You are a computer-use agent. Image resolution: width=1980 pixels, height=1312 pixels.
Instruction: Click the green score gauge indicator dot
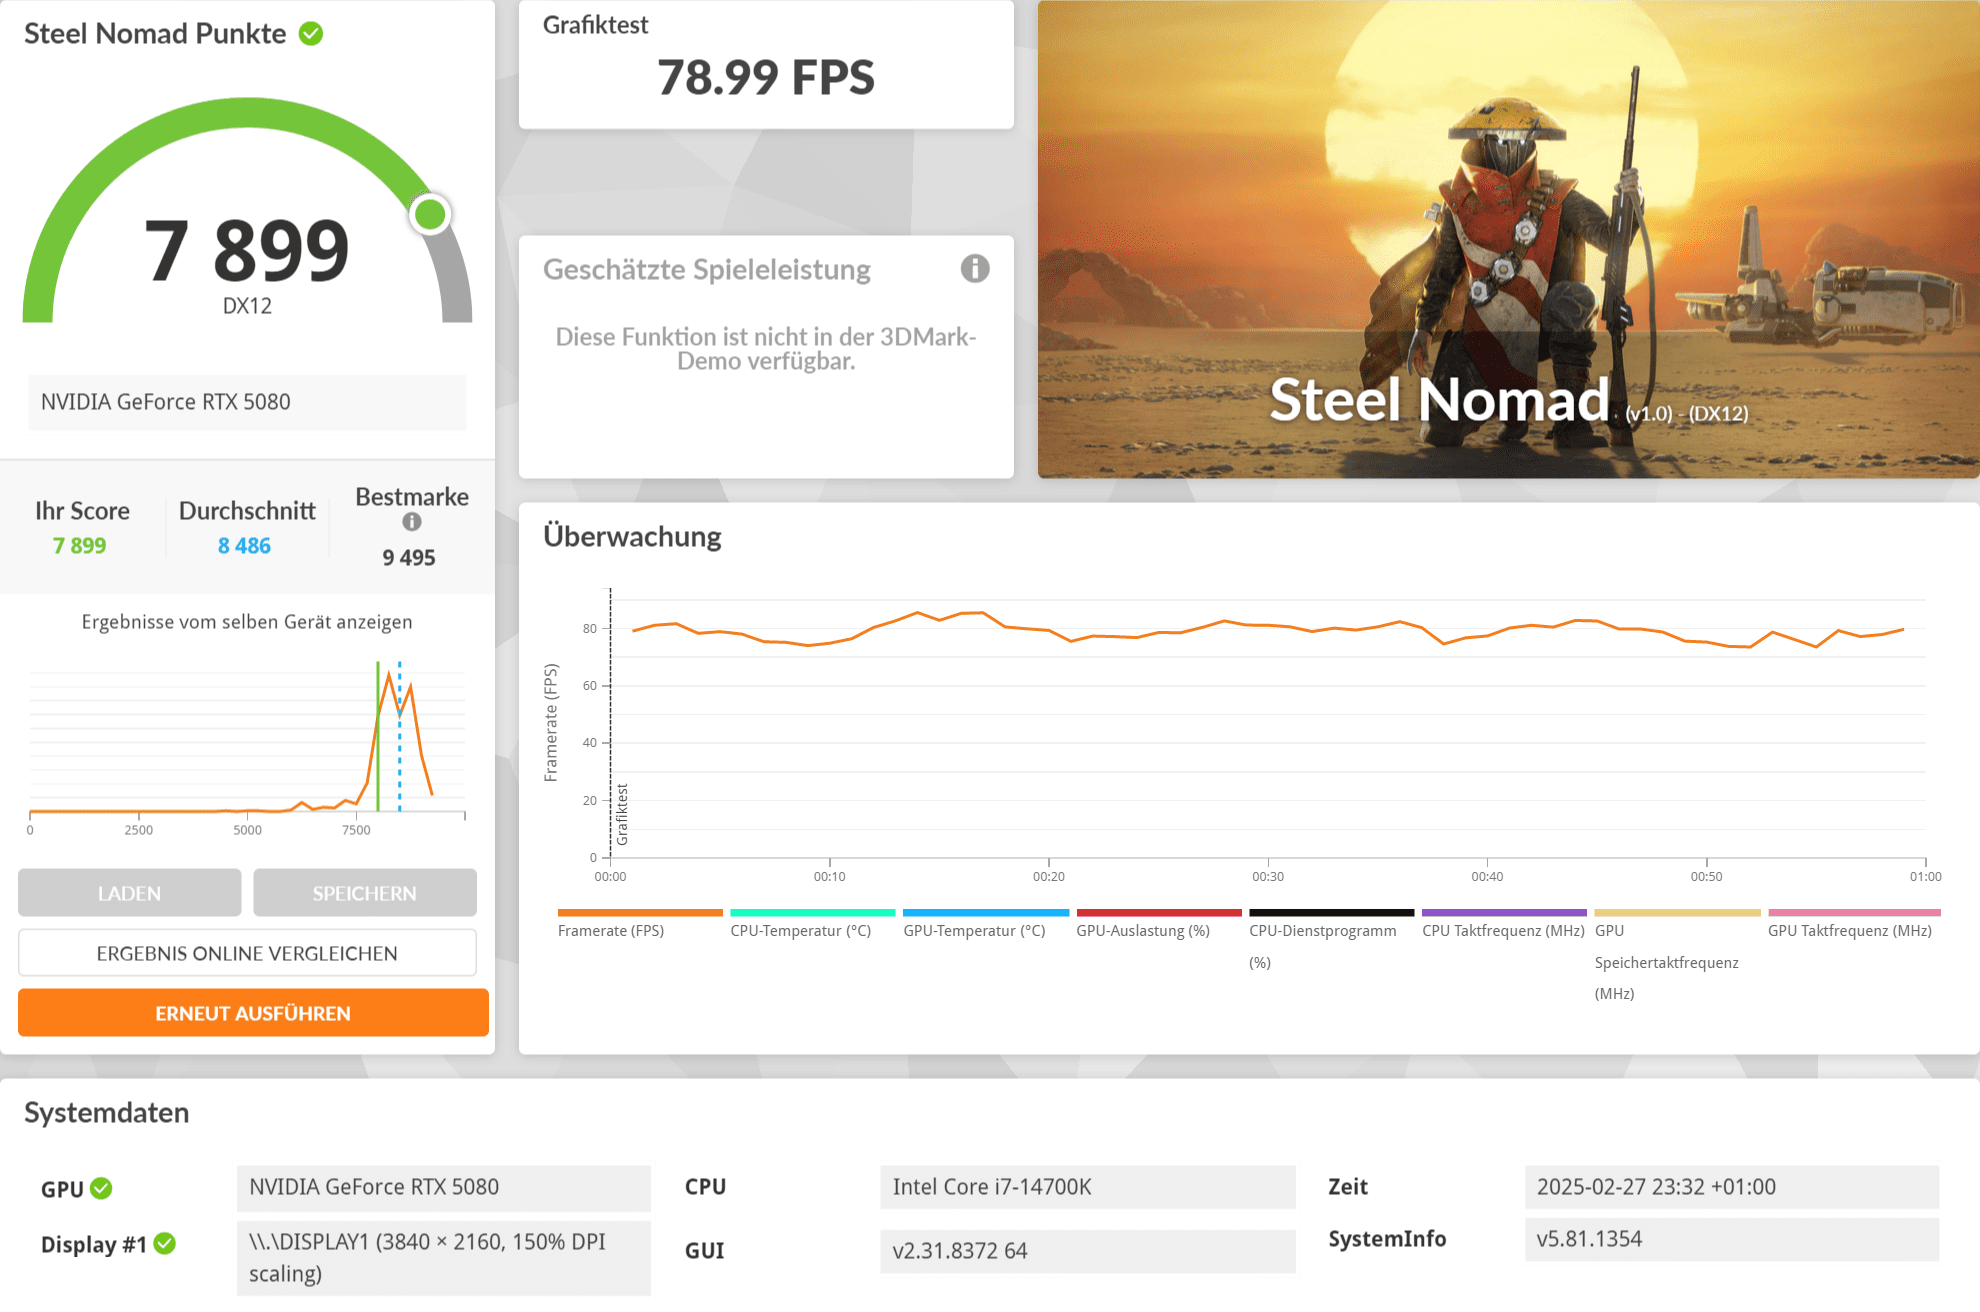click(x=430, y=214)
